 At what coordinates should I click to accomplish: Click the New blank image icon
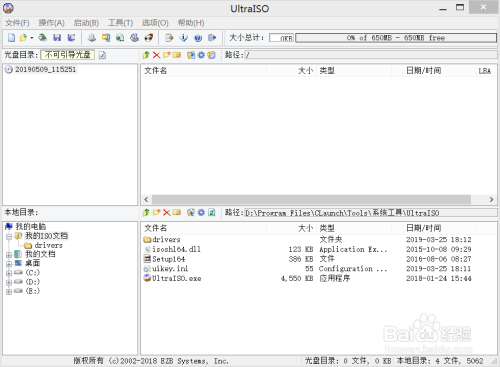coord(11,38)
